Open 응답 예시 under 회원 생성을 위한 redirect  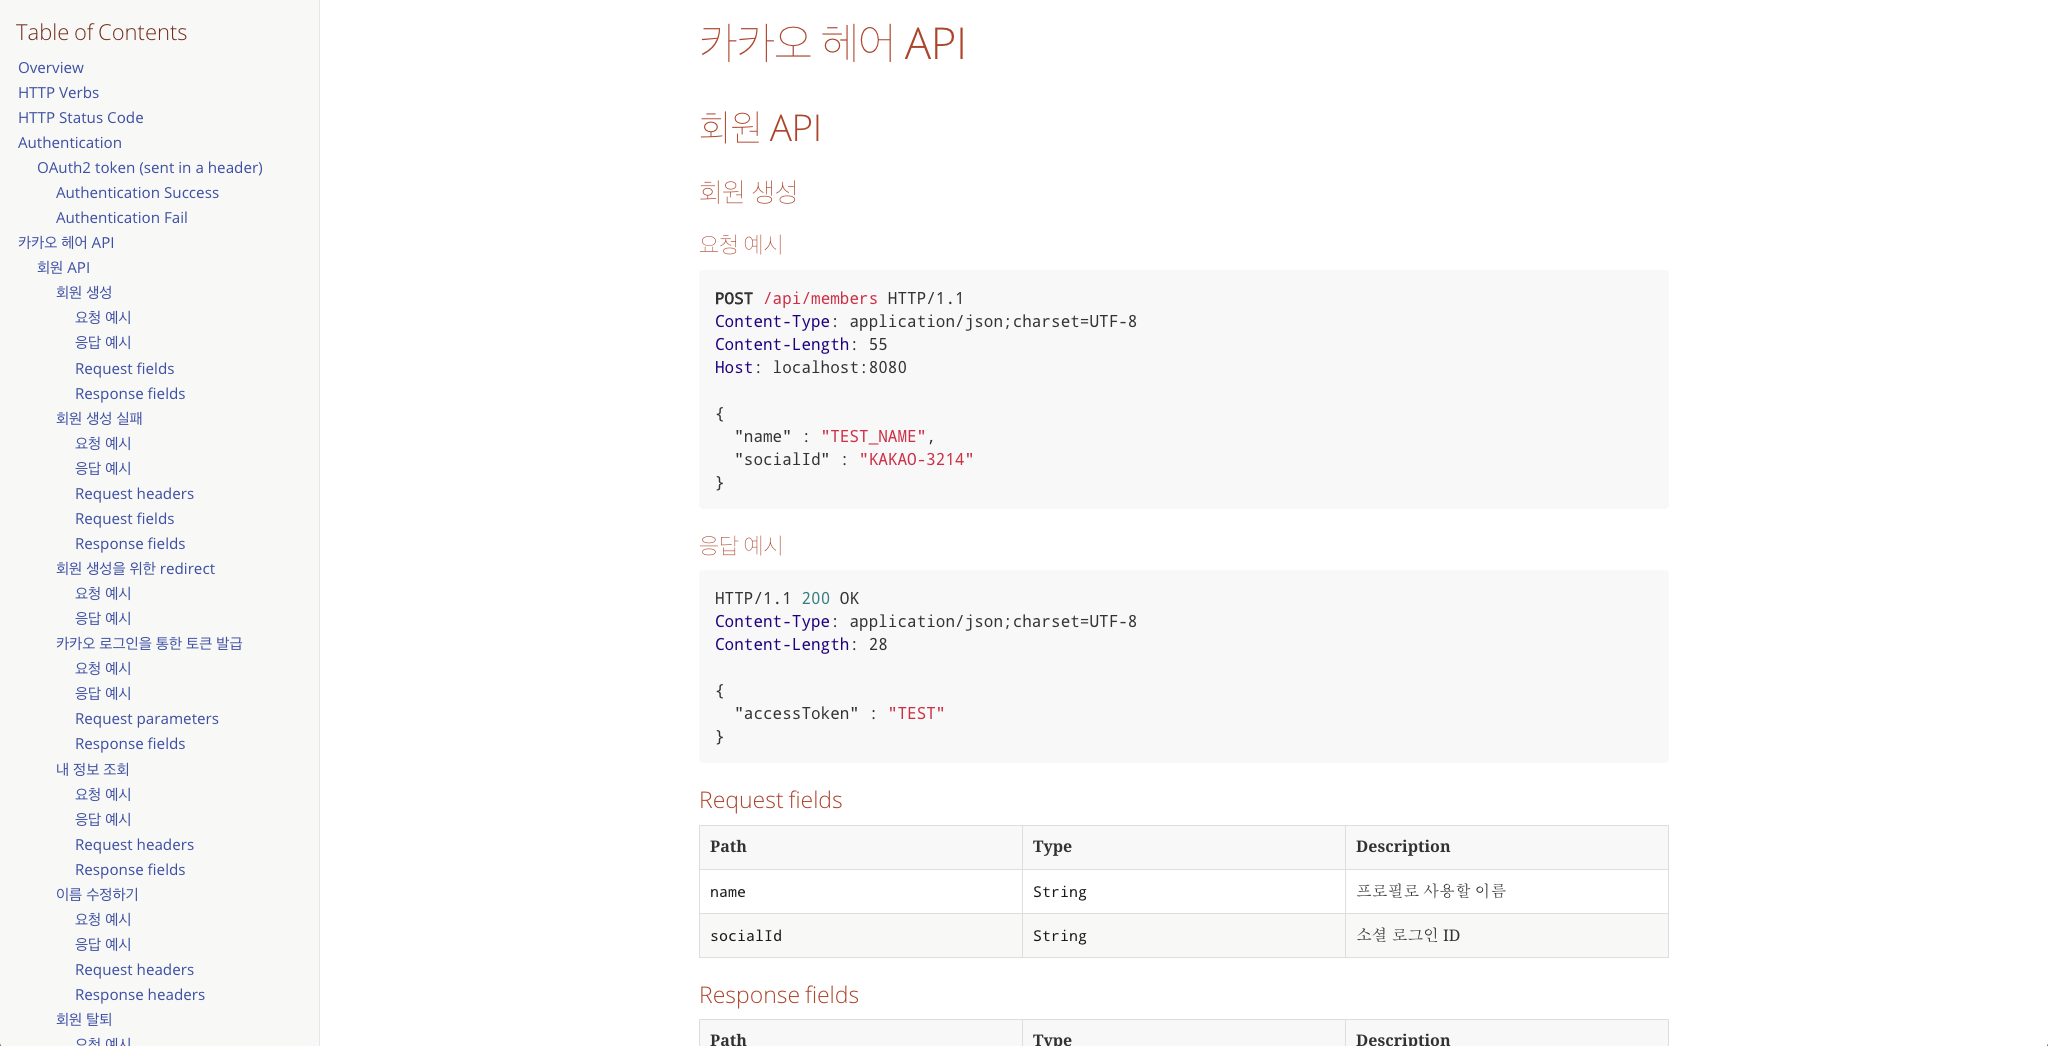click(103, 618)
